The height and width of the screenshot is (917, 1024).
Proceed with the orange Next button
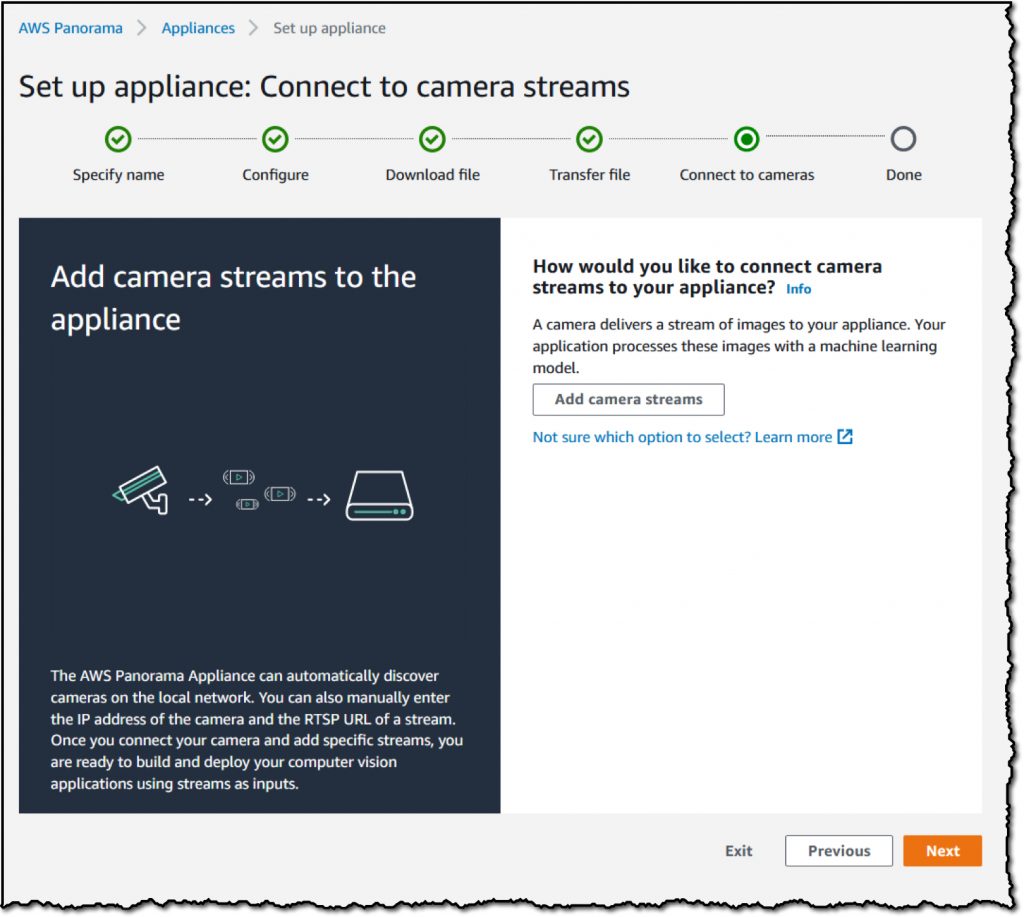click(x=942, y=850)
